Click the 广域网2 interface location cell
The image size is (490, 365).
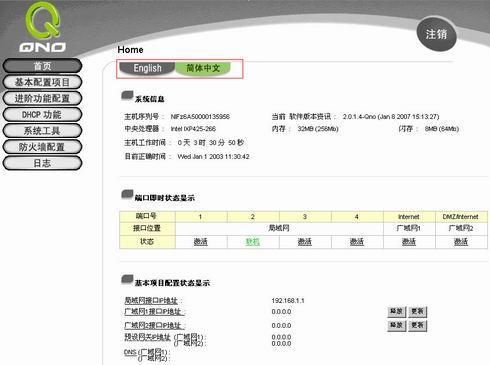point(461,228)
